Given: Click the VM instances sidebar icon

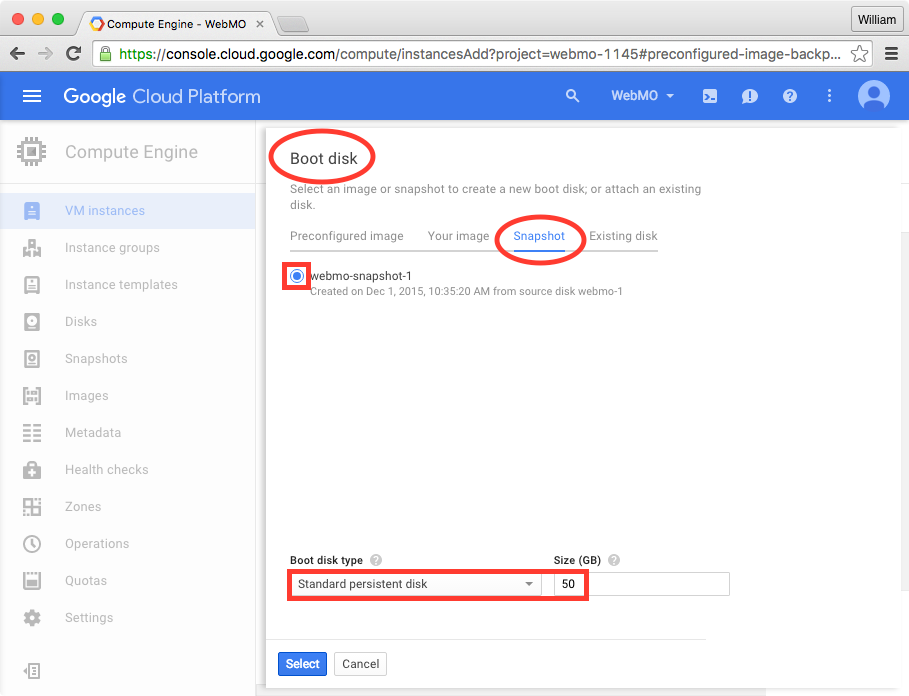Looking at the screenshot, I should point(32,210).
